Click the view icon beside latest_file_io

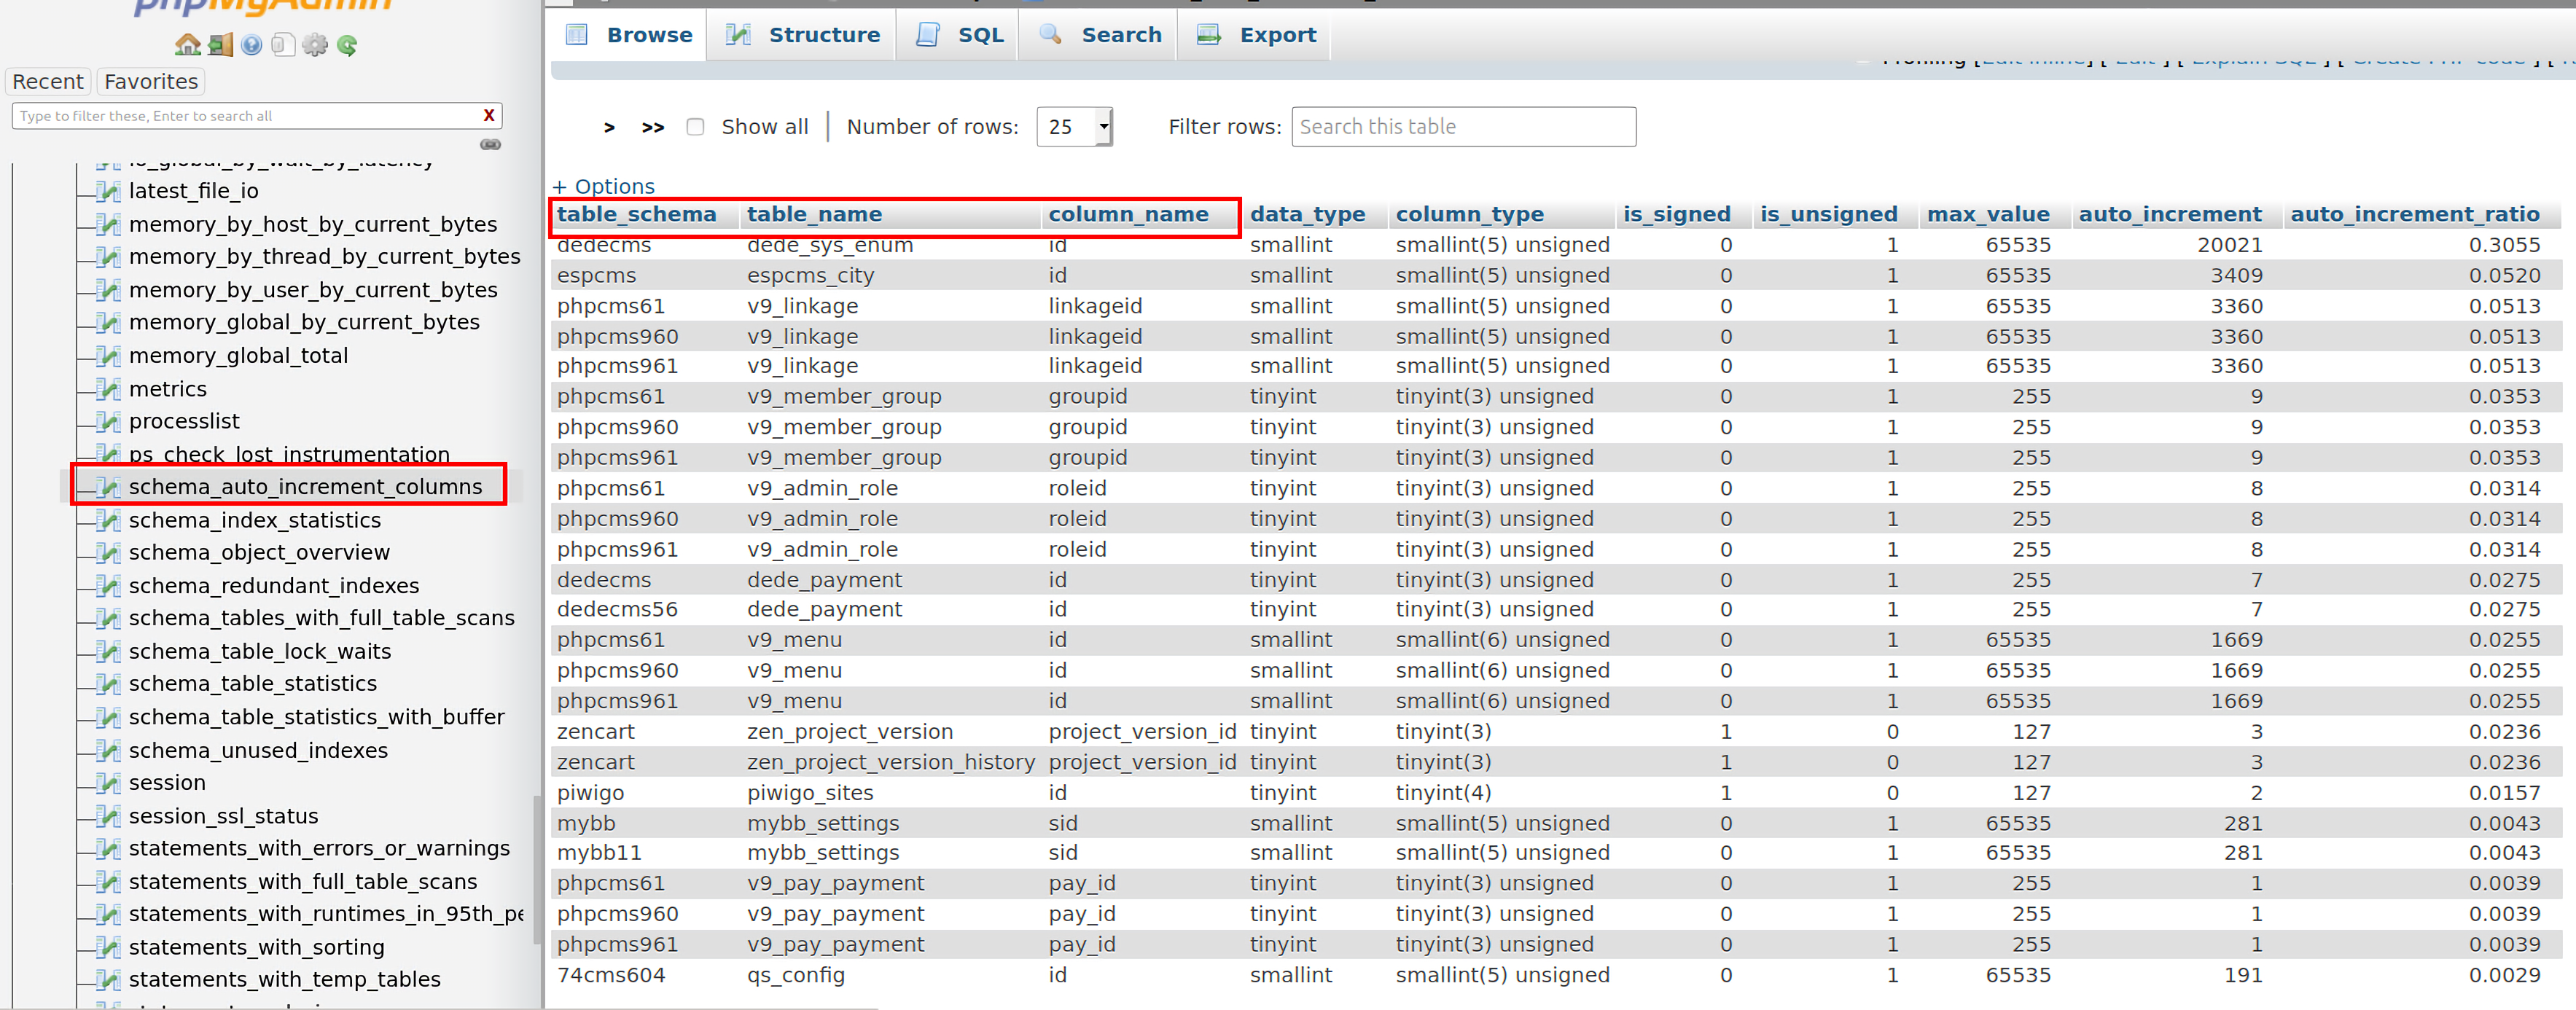[108, 191]
